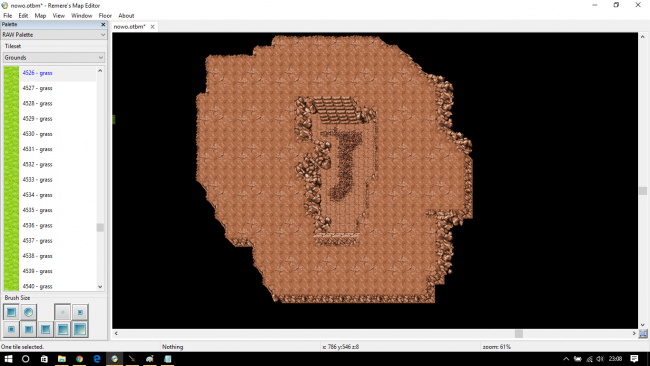The width and height of the screenshot is (650, 366).
Task: Open the Floor menu
Action: click(x=105, y=15)
